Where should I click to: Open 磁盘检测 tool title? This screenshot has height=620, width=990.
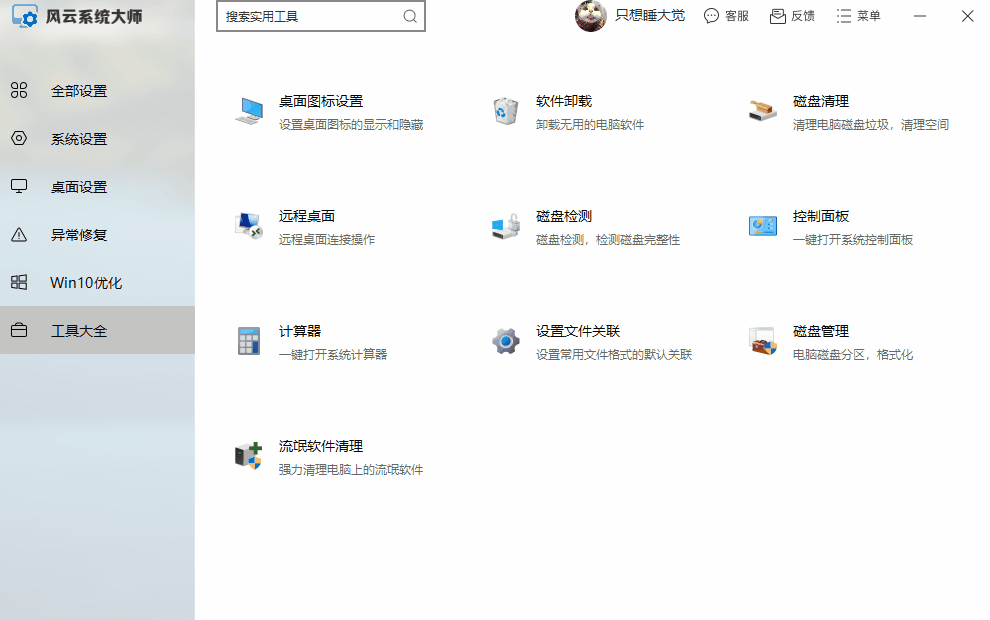tap(564, 216)
